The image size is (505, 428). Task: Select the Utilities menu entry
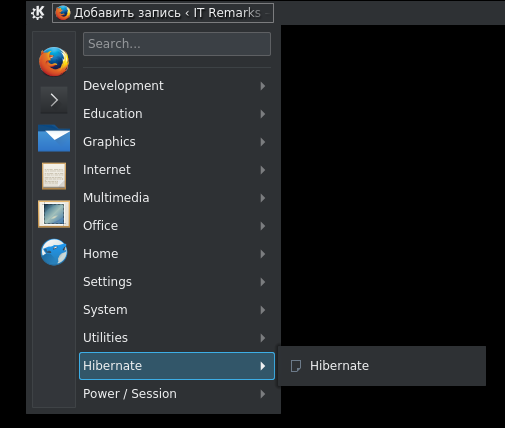click(x=177, y=338)
